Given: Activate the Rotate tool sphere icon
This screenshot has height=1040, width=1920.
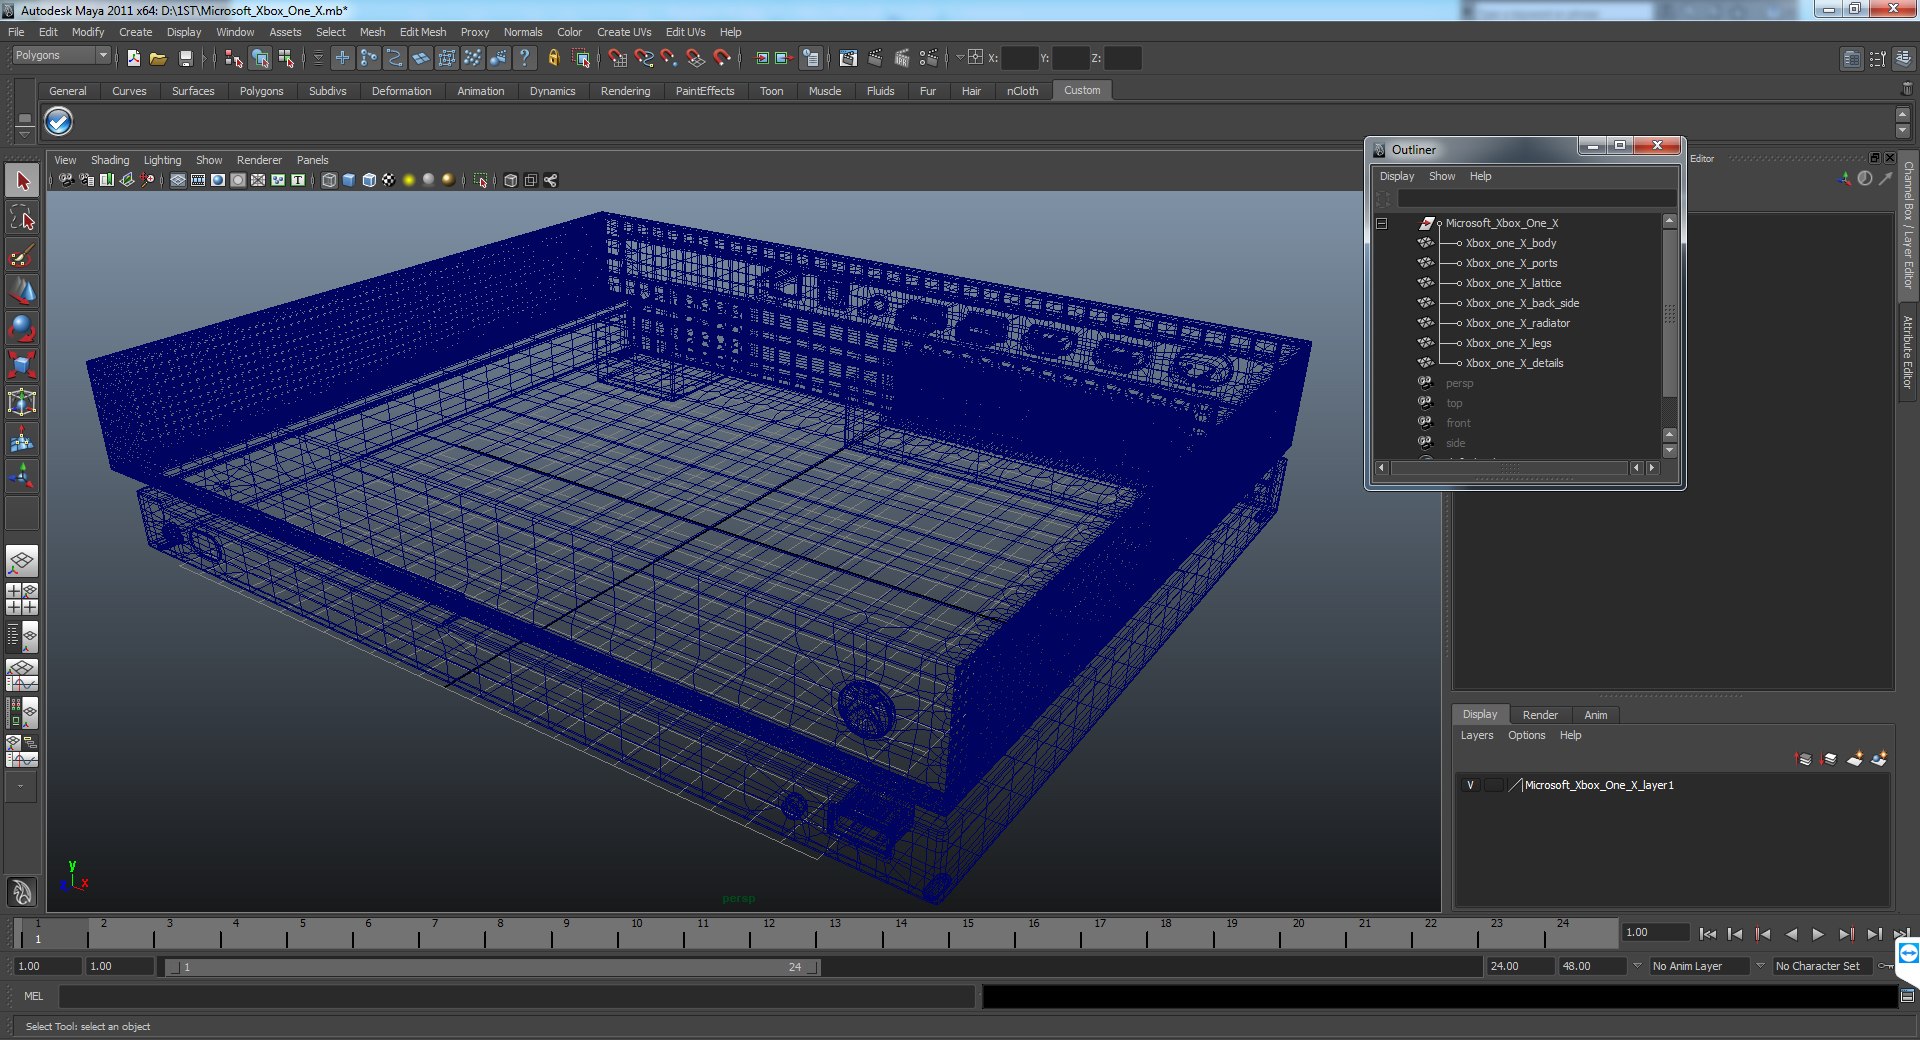Looking at the screenshot, I should coord(22,328).
